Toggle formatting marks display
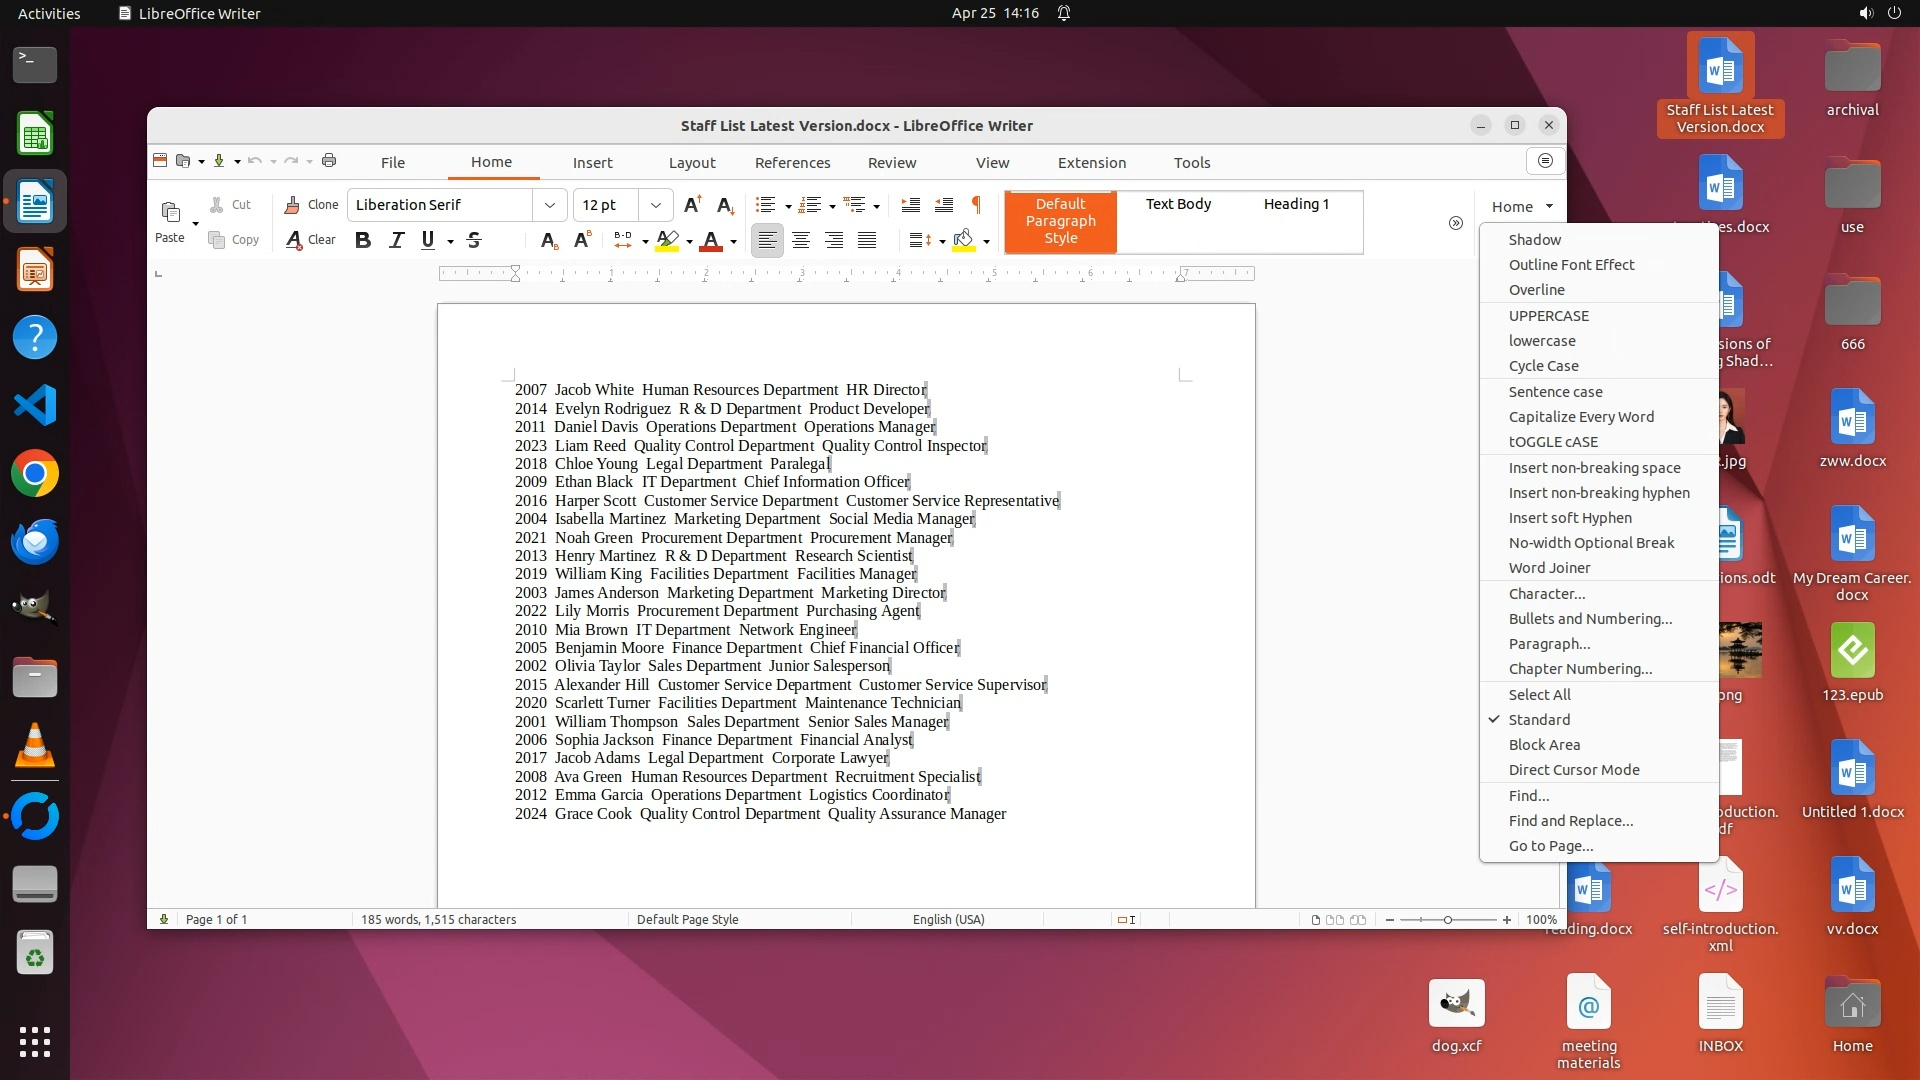This screenshot has width=1920, height=1080. [976, 205]
